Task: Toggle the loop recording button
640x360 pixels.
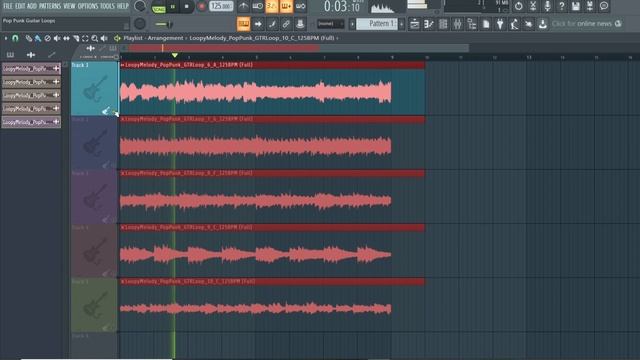Action: click(x=300, y=6)
